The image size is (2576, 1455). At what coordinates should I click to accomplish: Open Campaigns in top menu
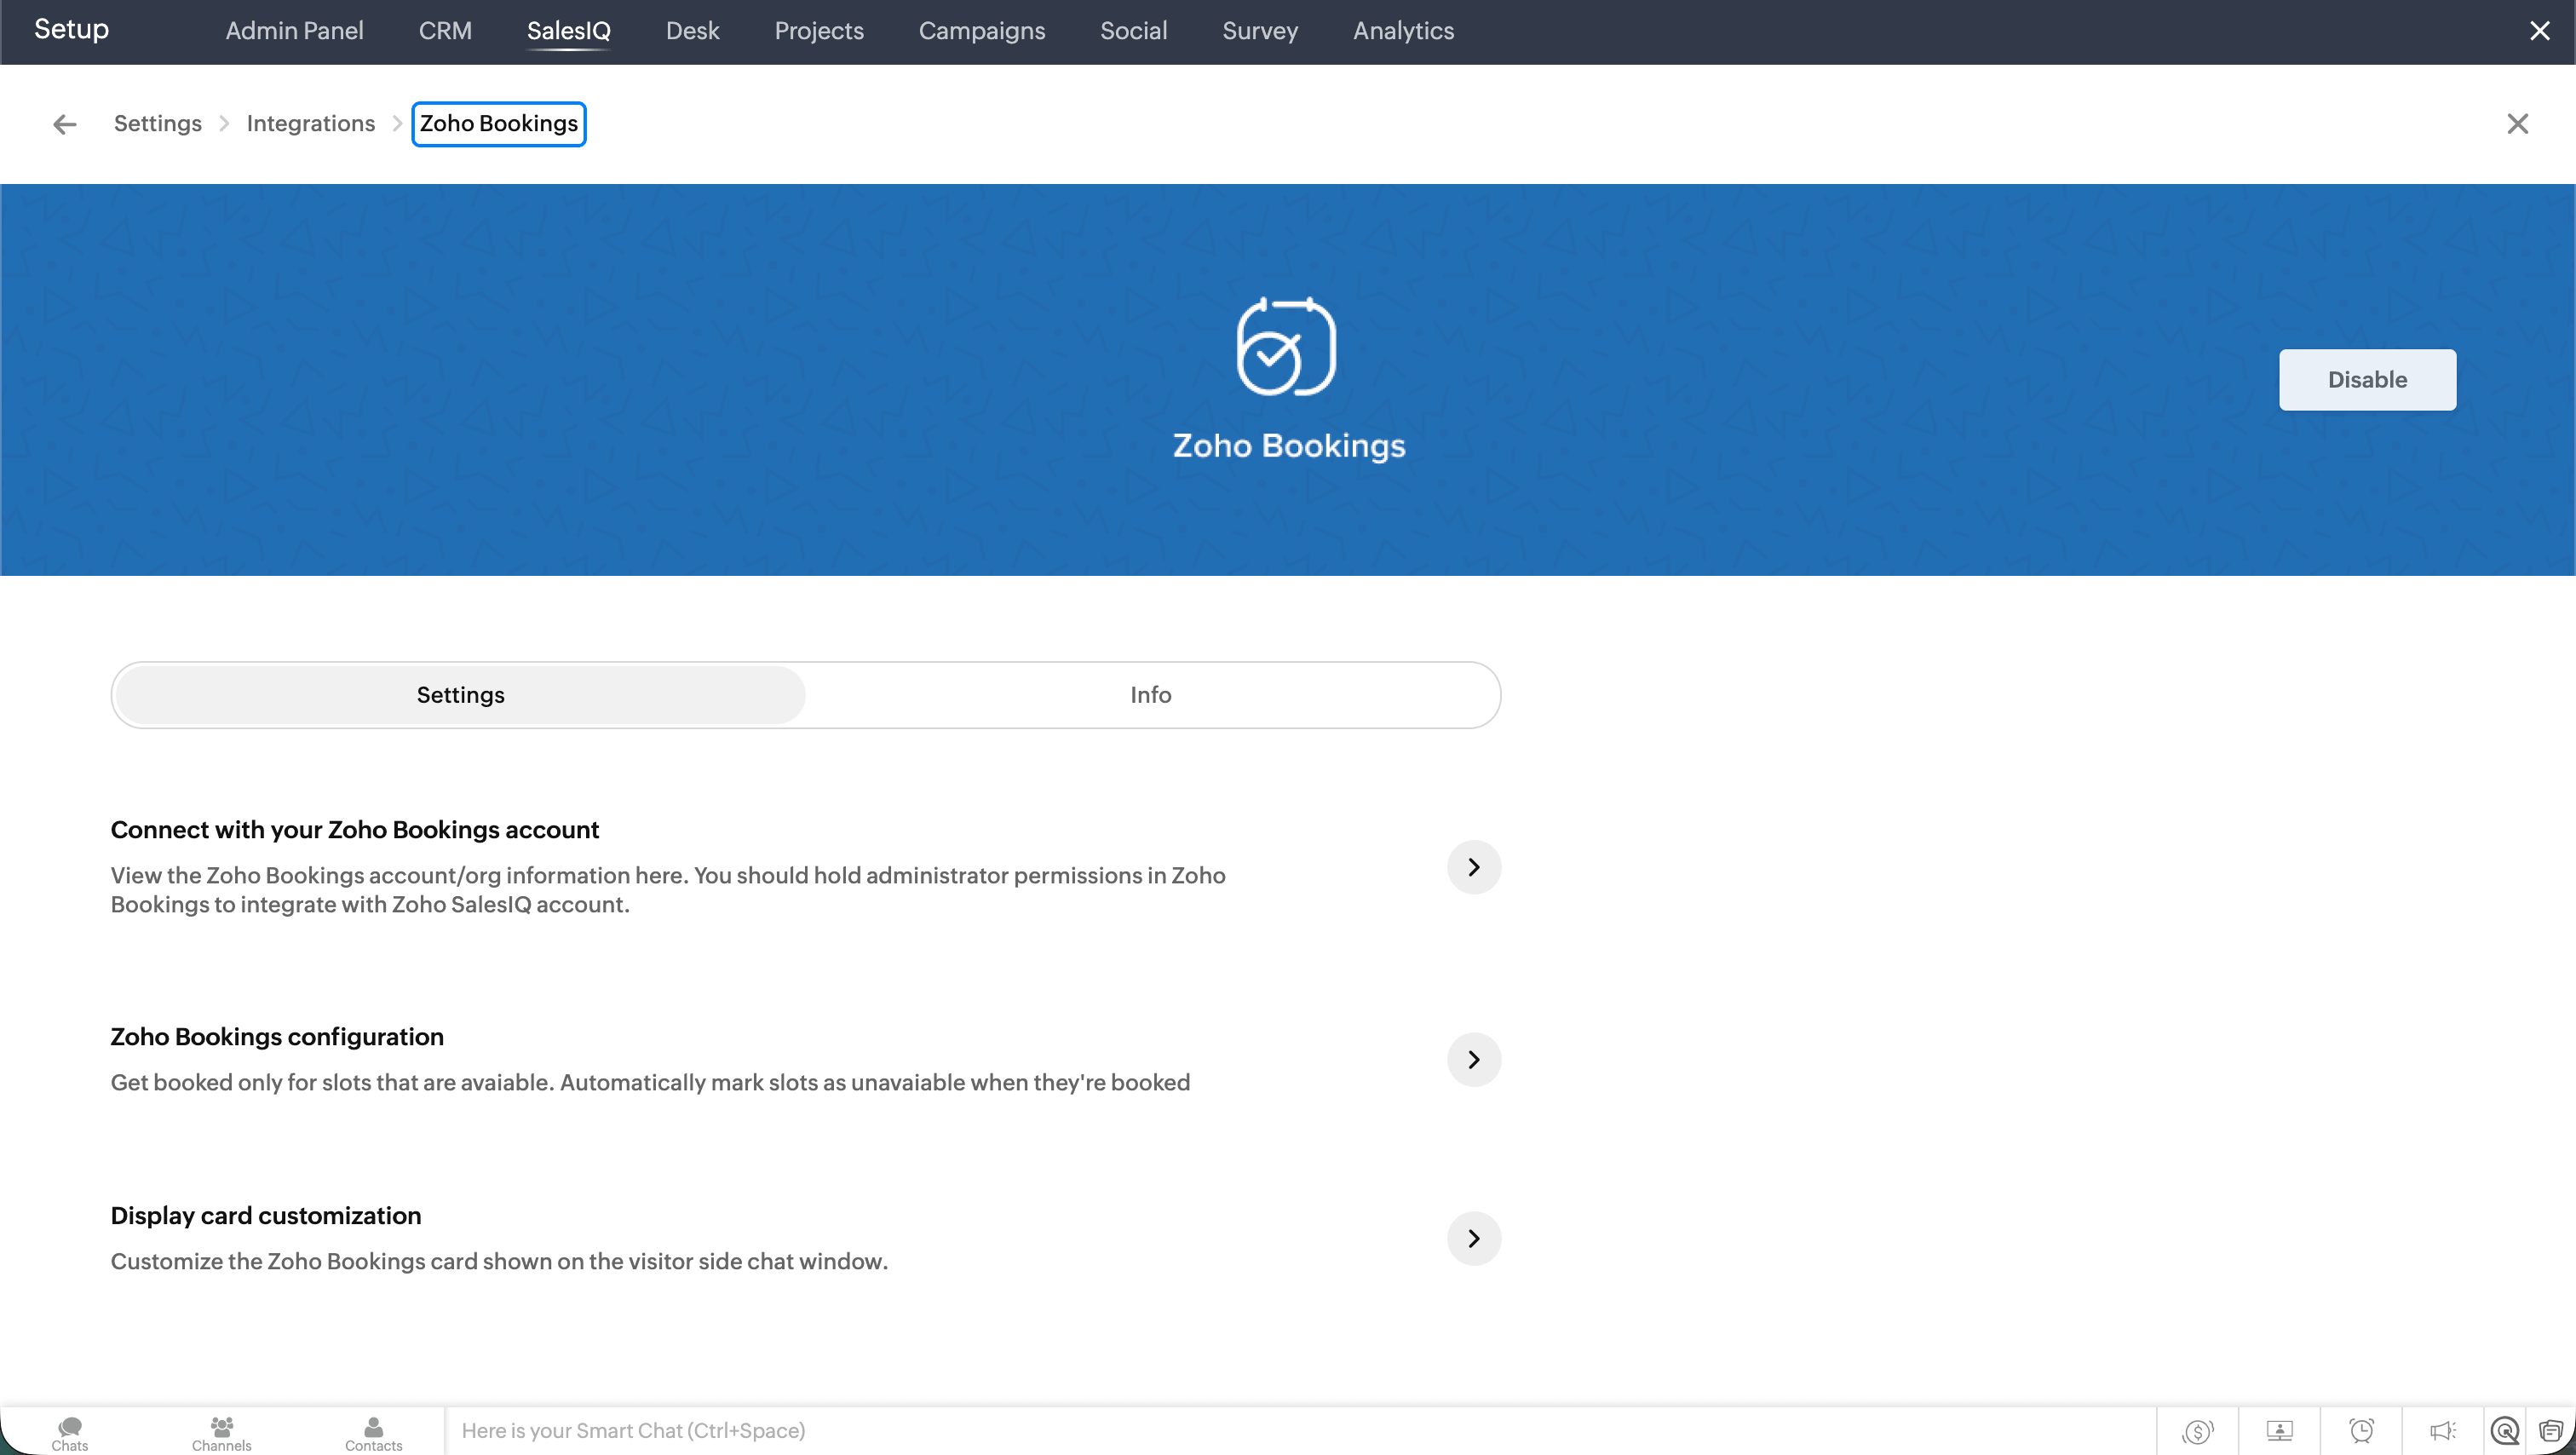pyautogui.click(x=982, y=31)
